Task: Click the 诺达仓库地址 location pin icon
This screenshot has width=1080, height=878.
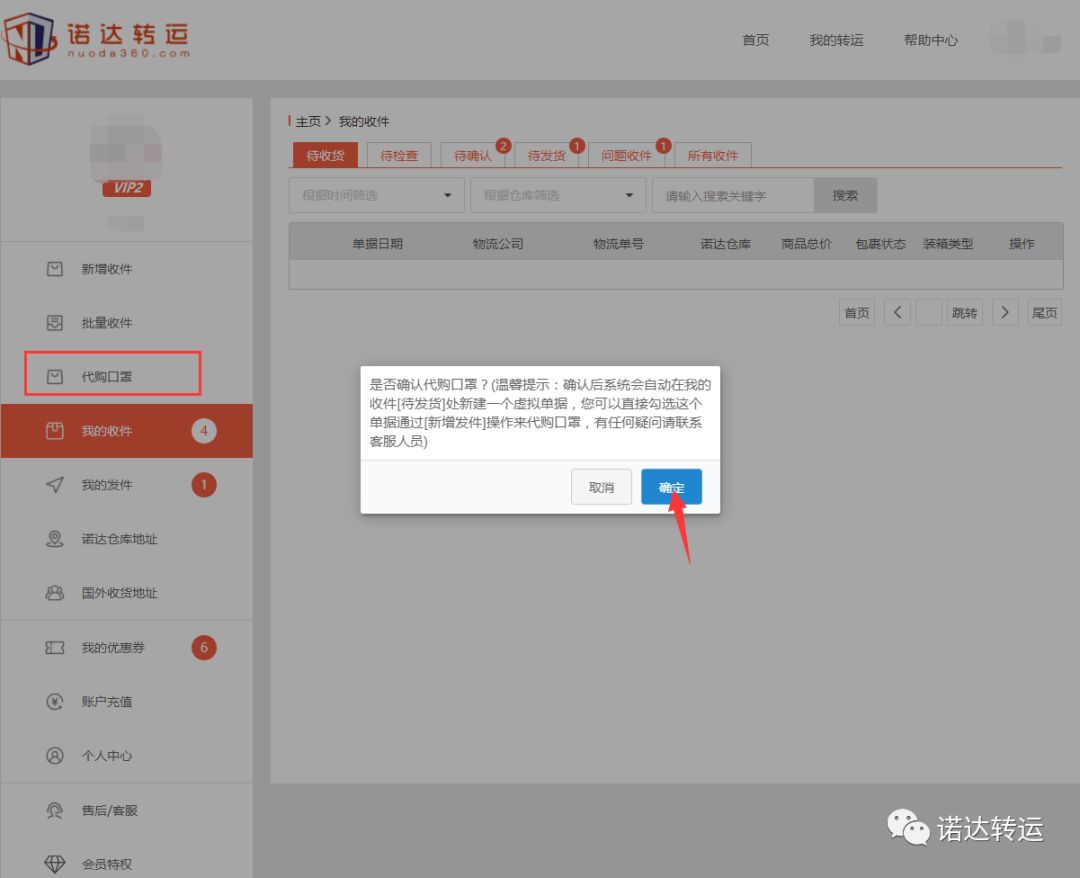Action: [55, 539]
